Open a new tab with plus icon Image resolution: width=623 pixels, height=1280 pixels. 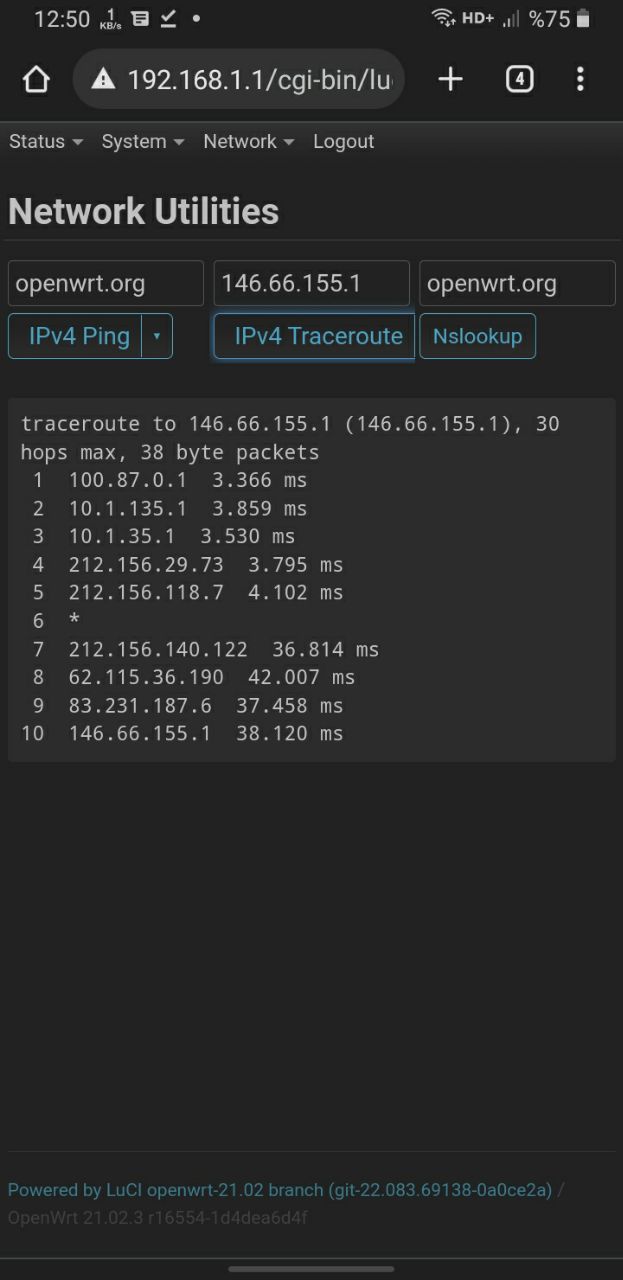[450, 80]
